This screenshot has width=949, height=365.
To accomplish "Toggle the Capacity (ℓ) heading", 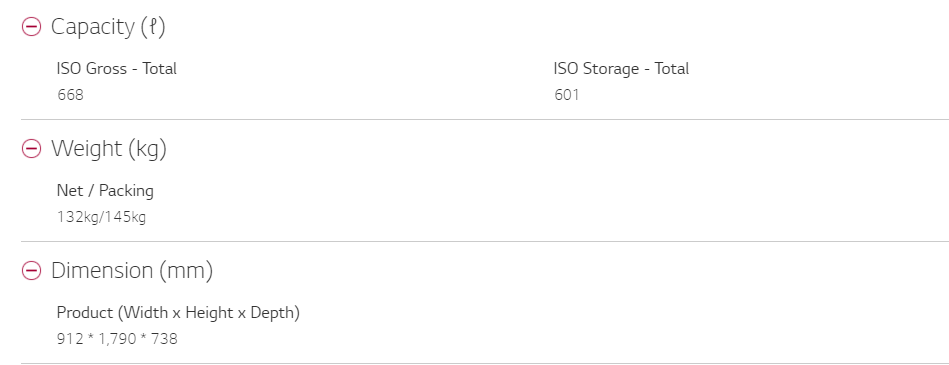I will (108, 27).
